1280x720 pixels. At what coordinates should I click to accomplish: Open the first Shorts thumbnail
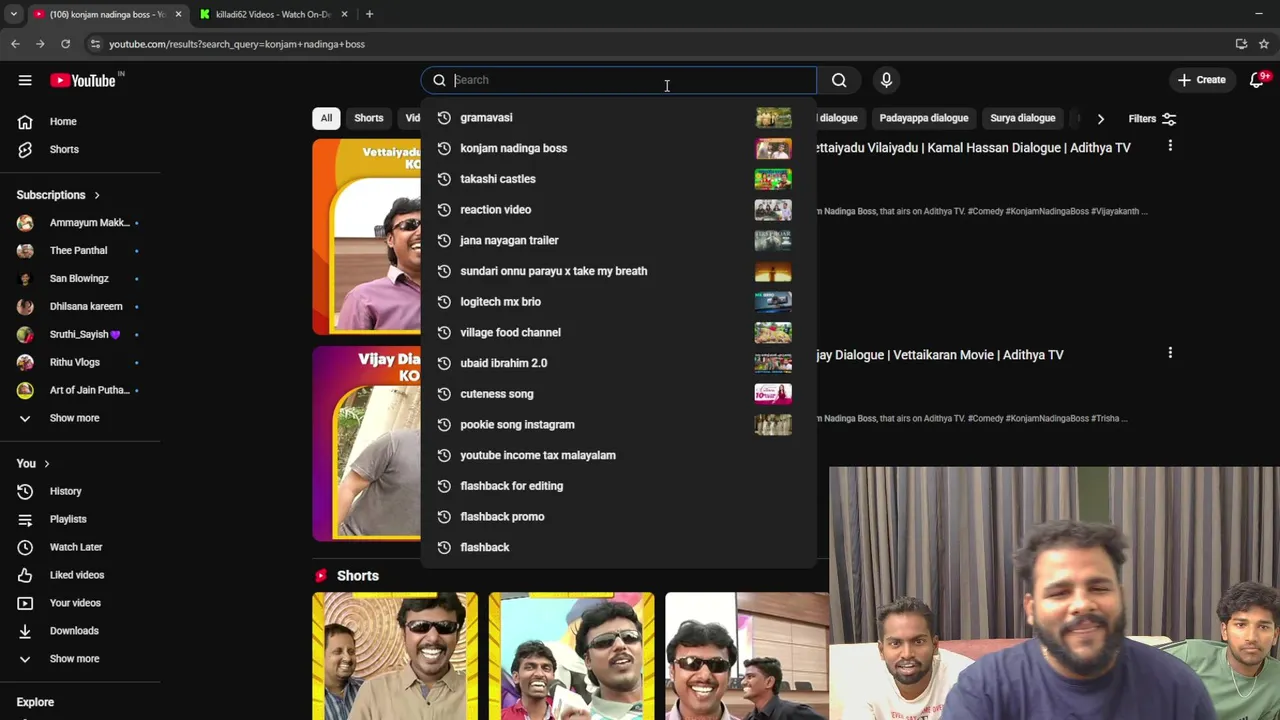(395, 655)
